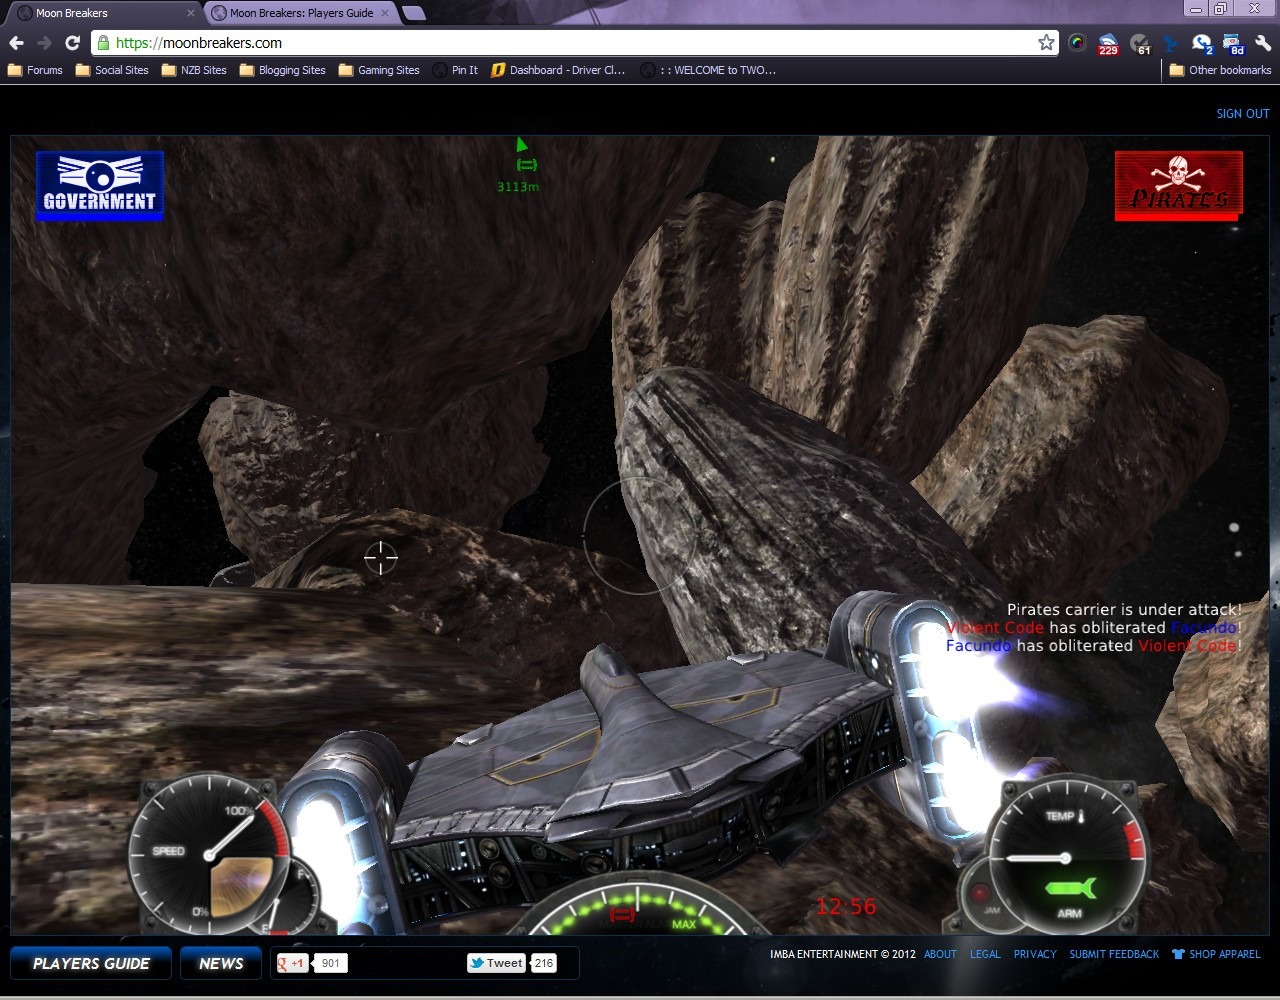Click SUBMIT FEEDBACK link

pyautogui.click(x=1114, y=954)
